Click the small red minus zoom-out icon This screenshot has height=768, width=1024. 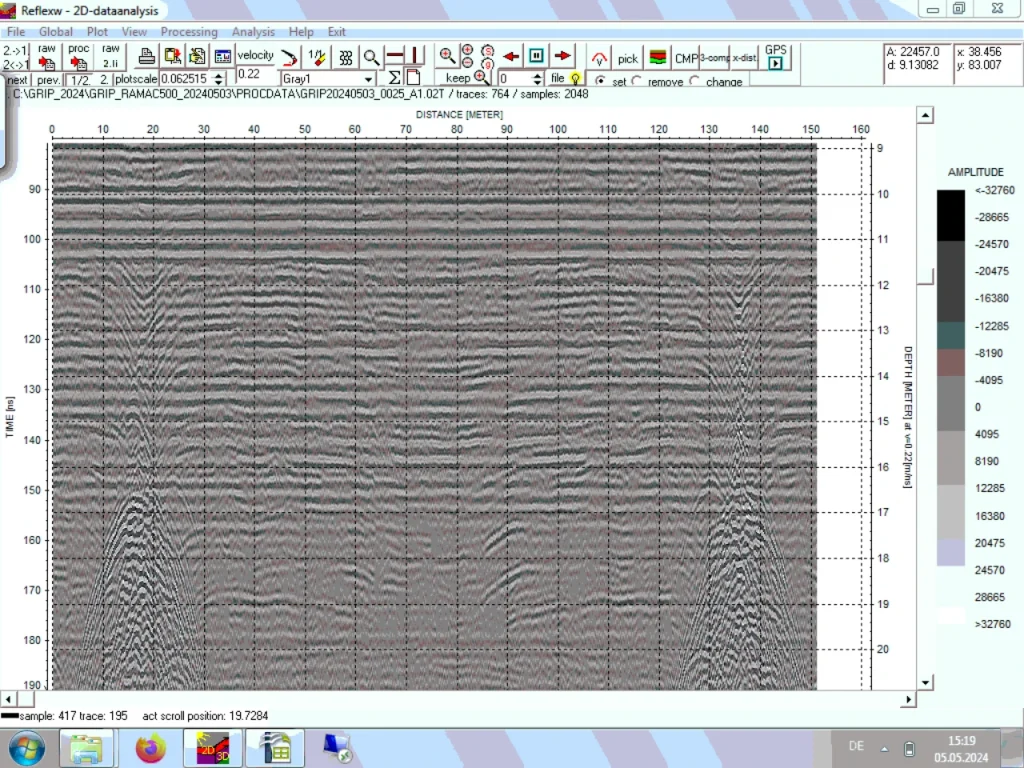[x=468, y=63]
